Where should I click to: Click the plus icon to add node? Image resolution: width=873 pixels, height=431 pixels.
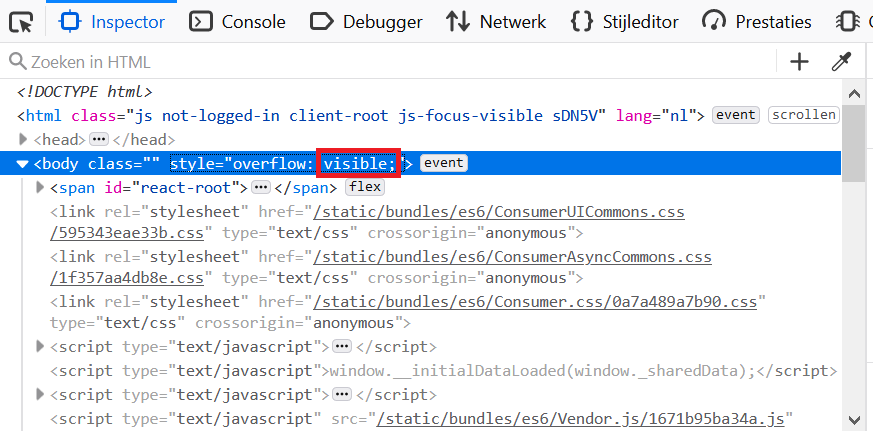pos(799,62)
